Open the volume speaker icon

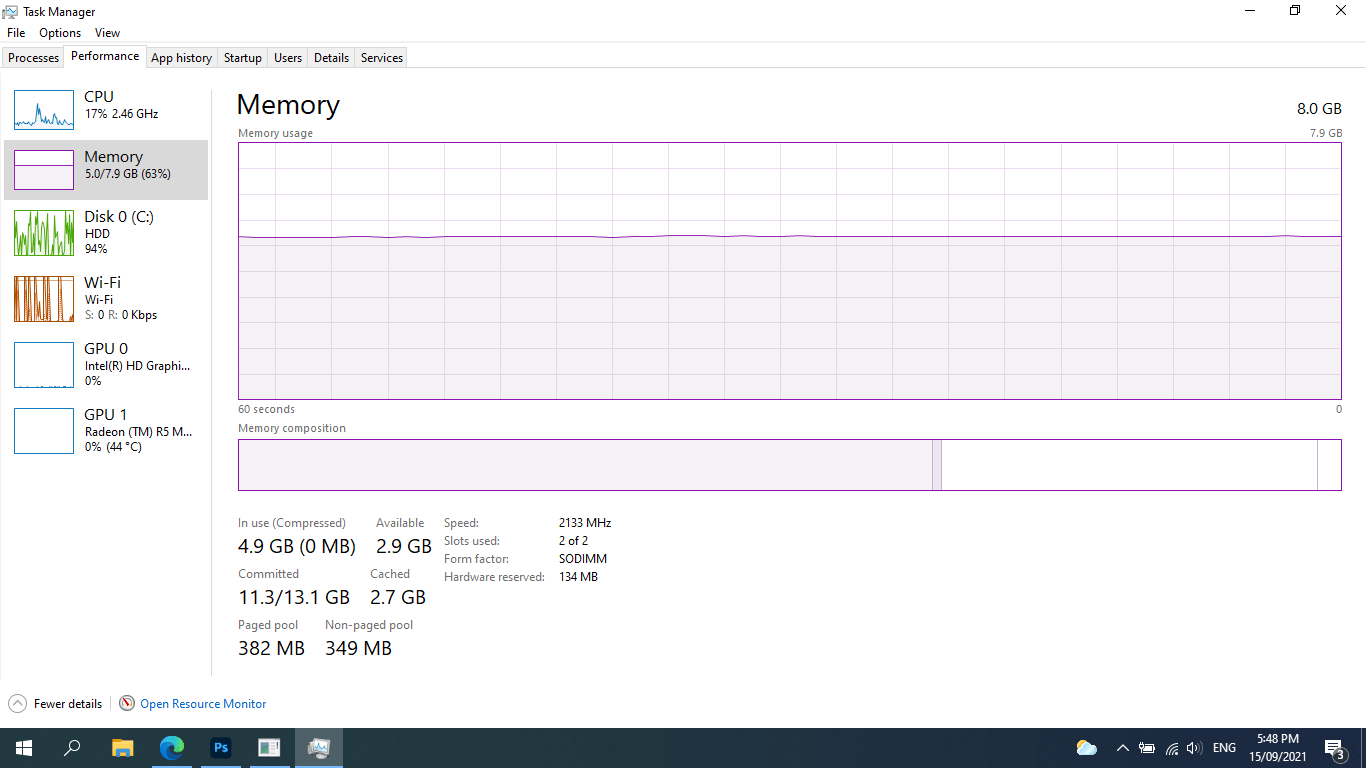coord(1193,748)
